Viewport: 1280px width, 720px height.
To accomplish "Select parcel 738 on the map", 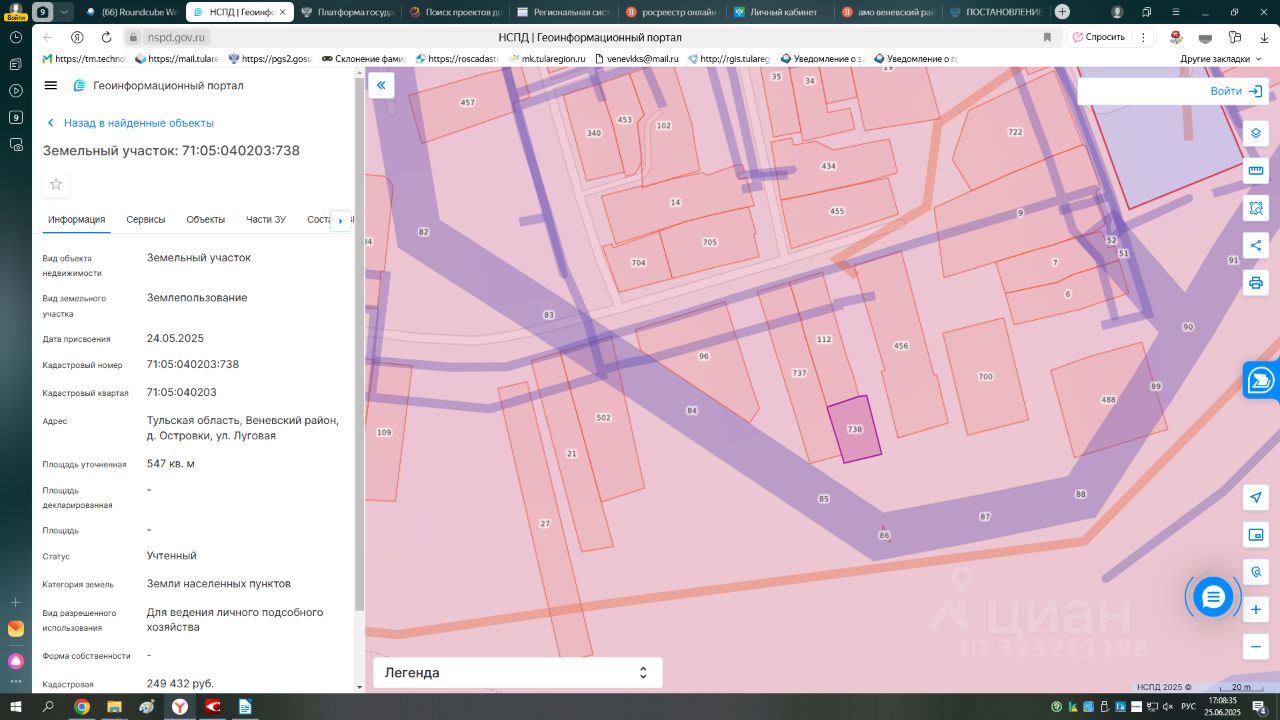I will click(x=855, y=429).
